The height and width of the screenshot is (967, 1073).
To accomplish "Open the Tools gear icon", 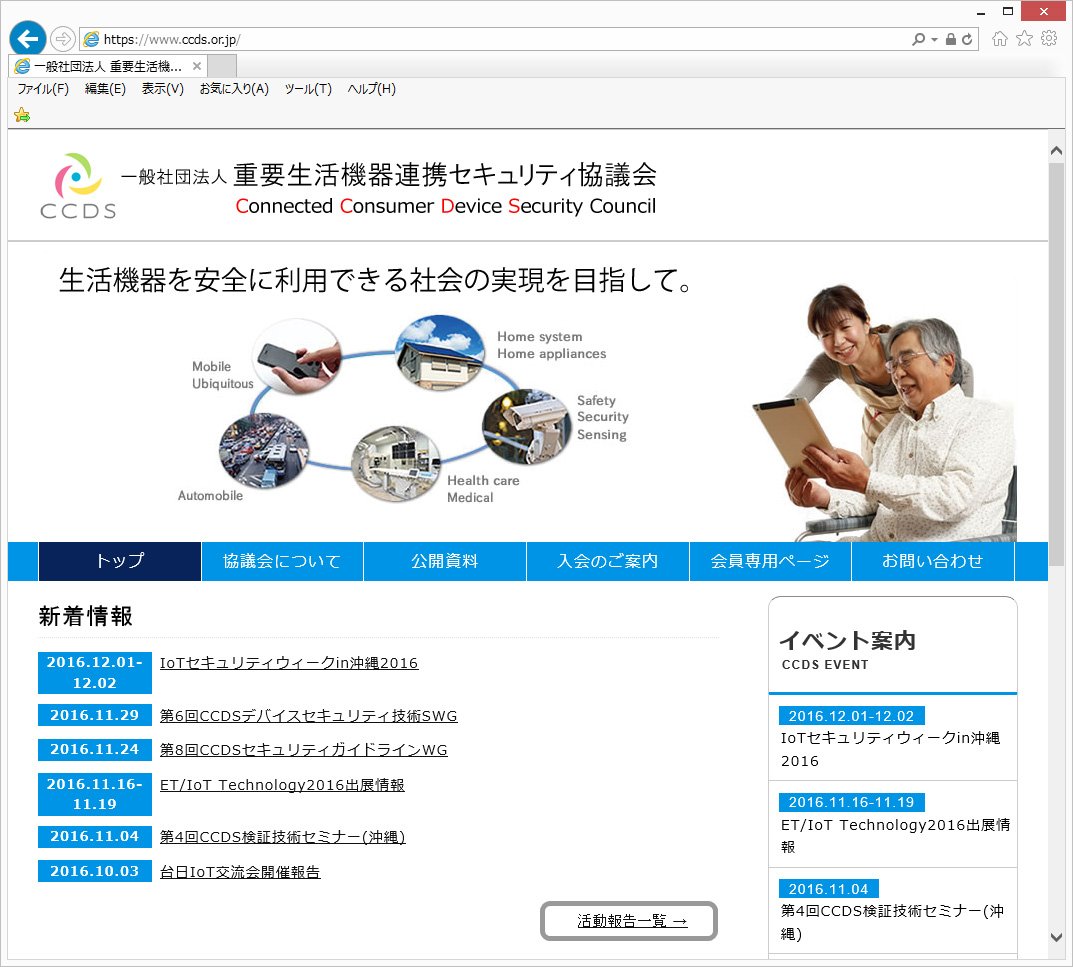I will click(x=1049, y=38).
